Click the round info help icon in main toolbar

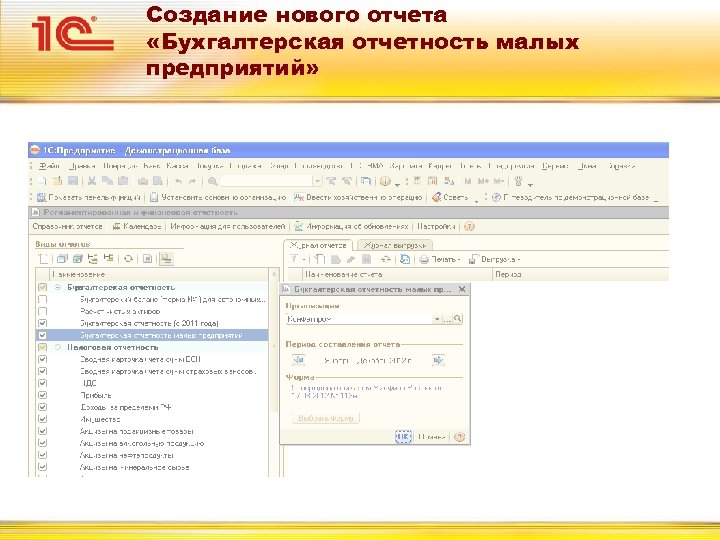(385, 181)
